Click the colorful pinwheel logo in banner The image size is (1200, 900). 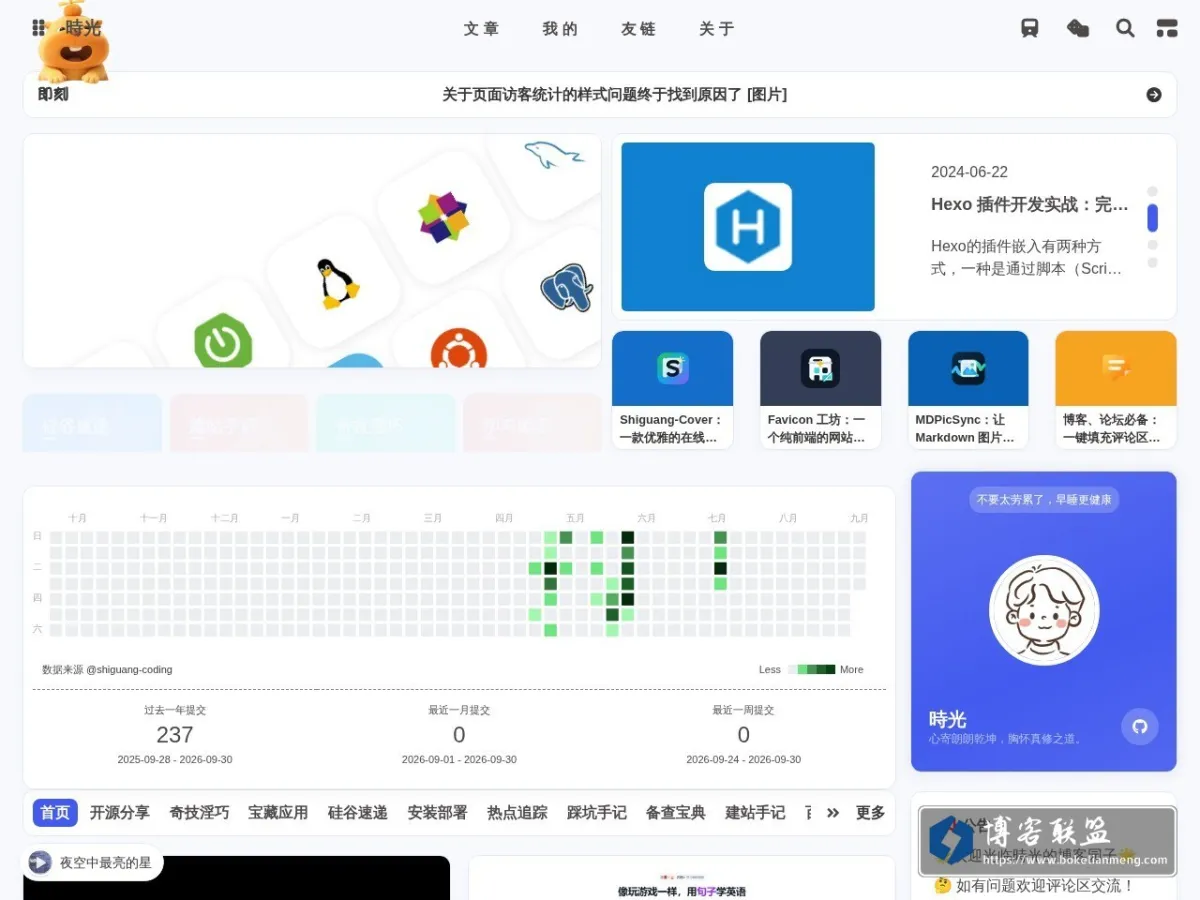pyautogui.click(x=443, y=217)
